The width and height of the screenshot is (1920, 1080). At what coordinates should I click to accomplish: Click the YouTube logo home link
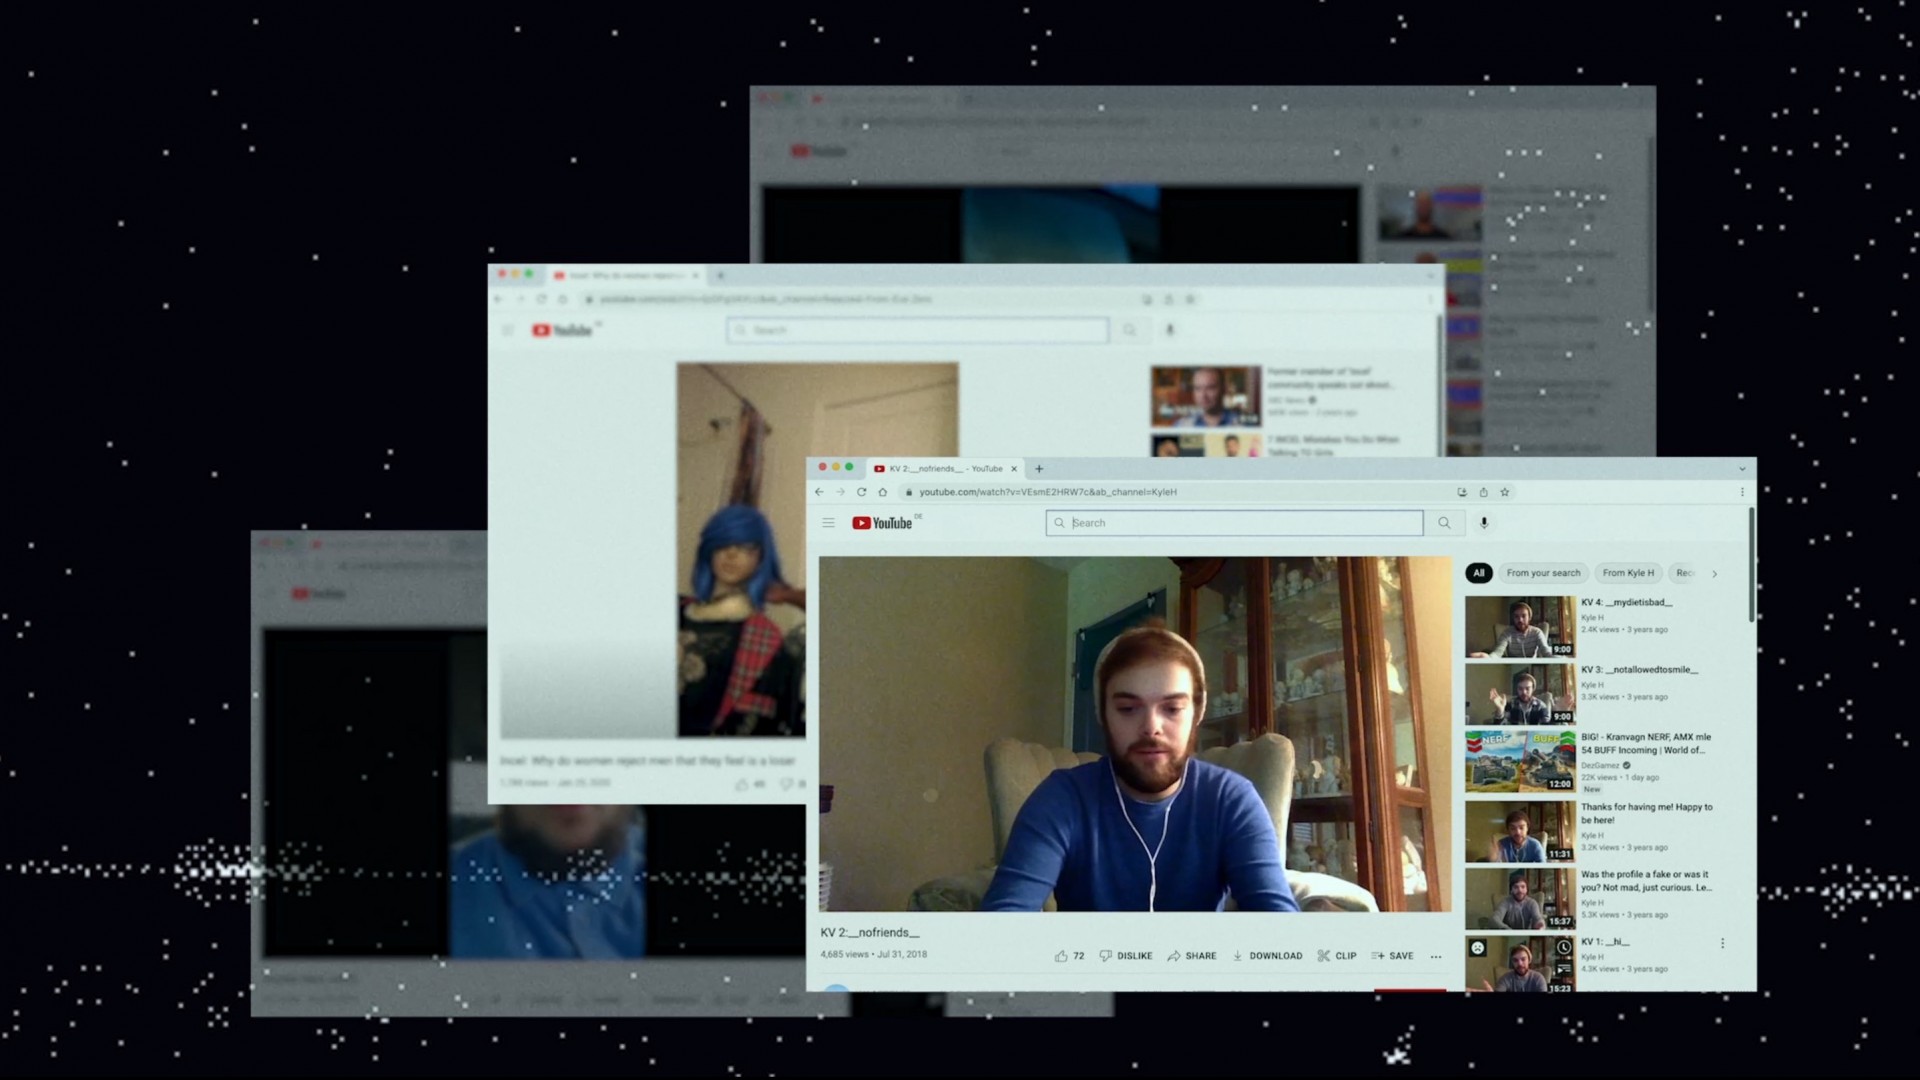882,523
